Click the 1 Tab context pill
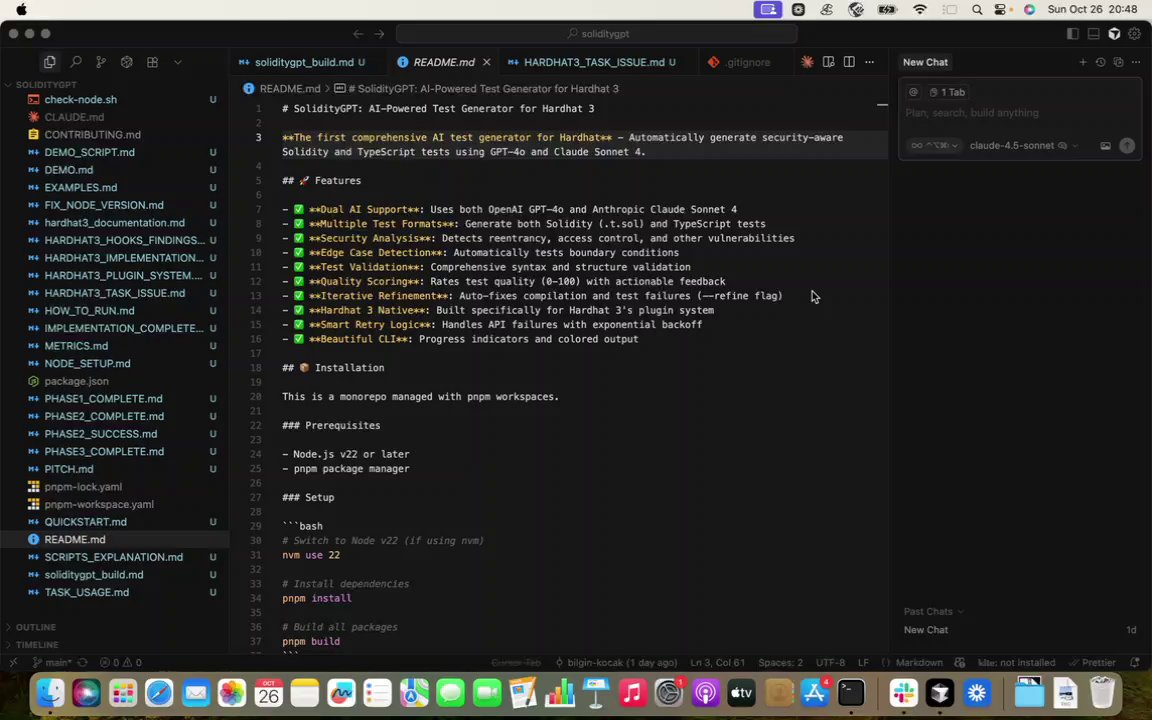Image resolution: width=1152 pixels, height=720 pixels. click(x=947, y=93)
